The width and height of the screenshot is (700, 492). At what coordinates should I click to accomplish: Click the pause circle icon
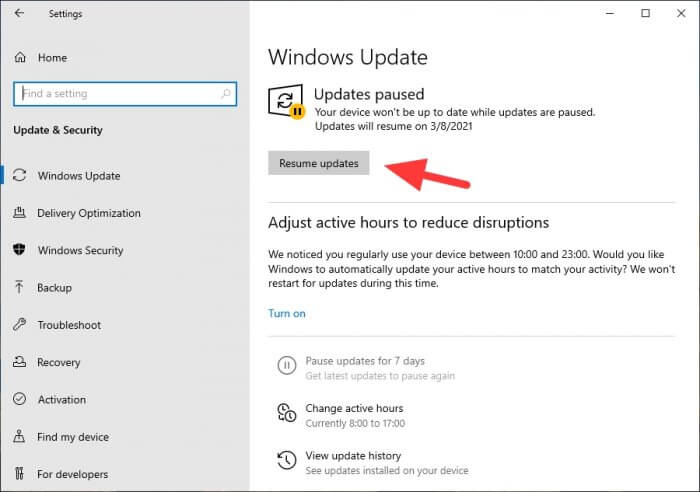pyautogui.click(x=287, y=366)
